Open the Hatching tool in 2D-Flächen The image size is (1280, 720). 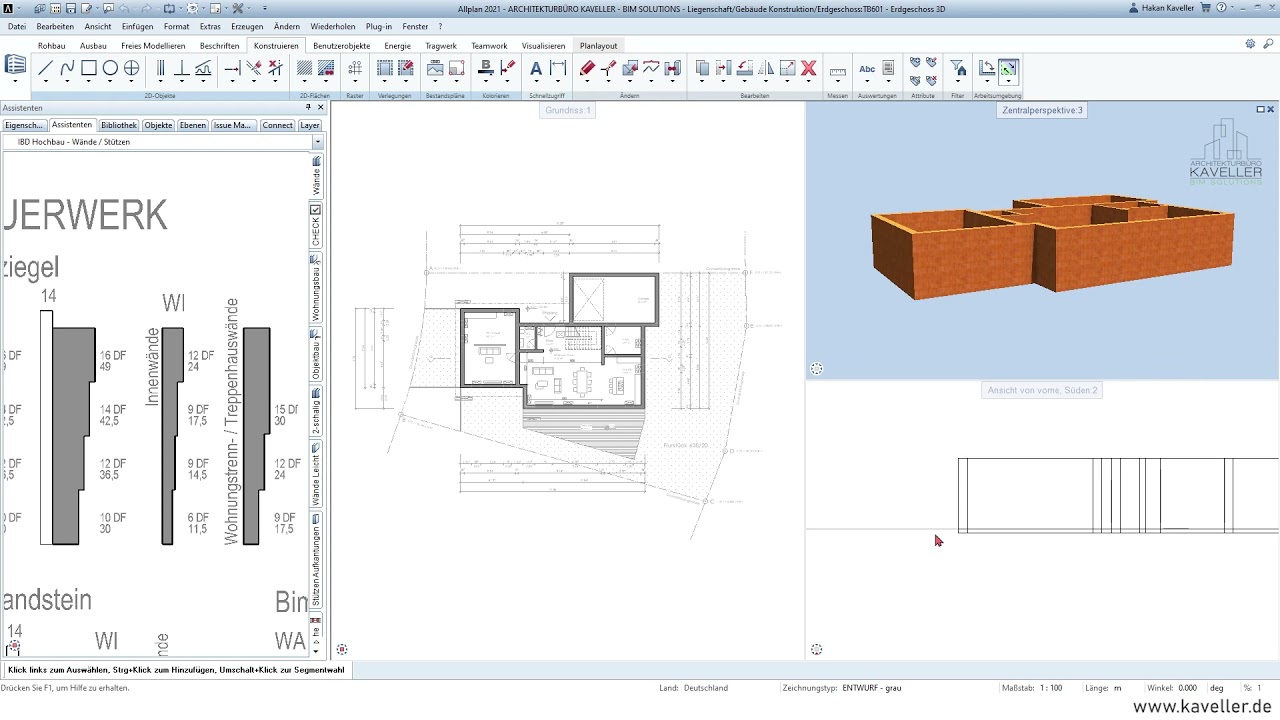coord(305,68)
